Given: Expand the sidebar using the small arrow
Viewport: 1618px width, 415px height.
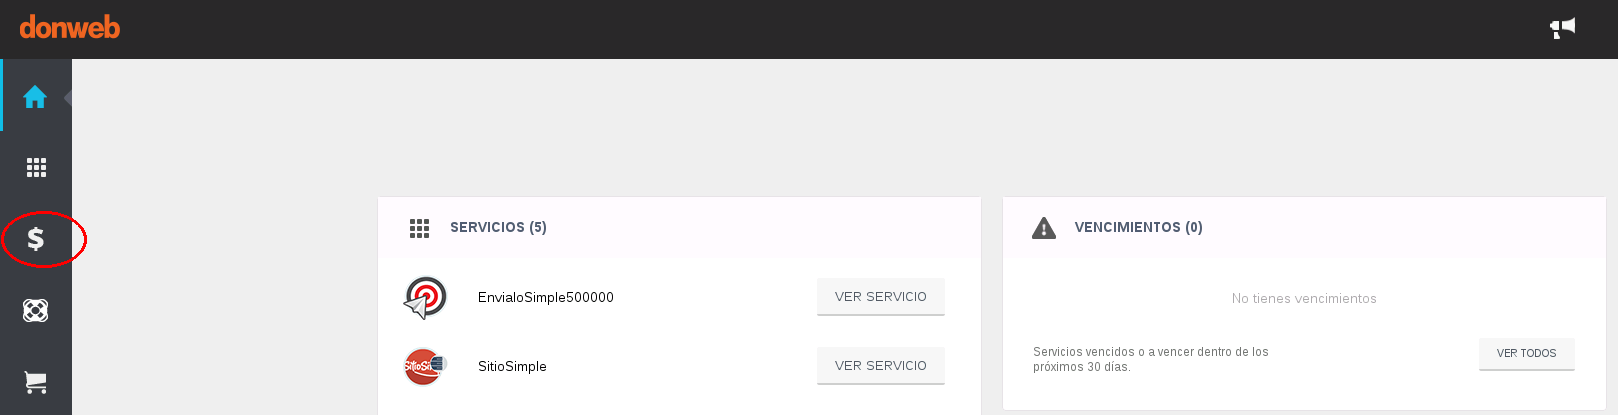Looking at the screenshot, I should pyautogui.click(x=68, y=97).
